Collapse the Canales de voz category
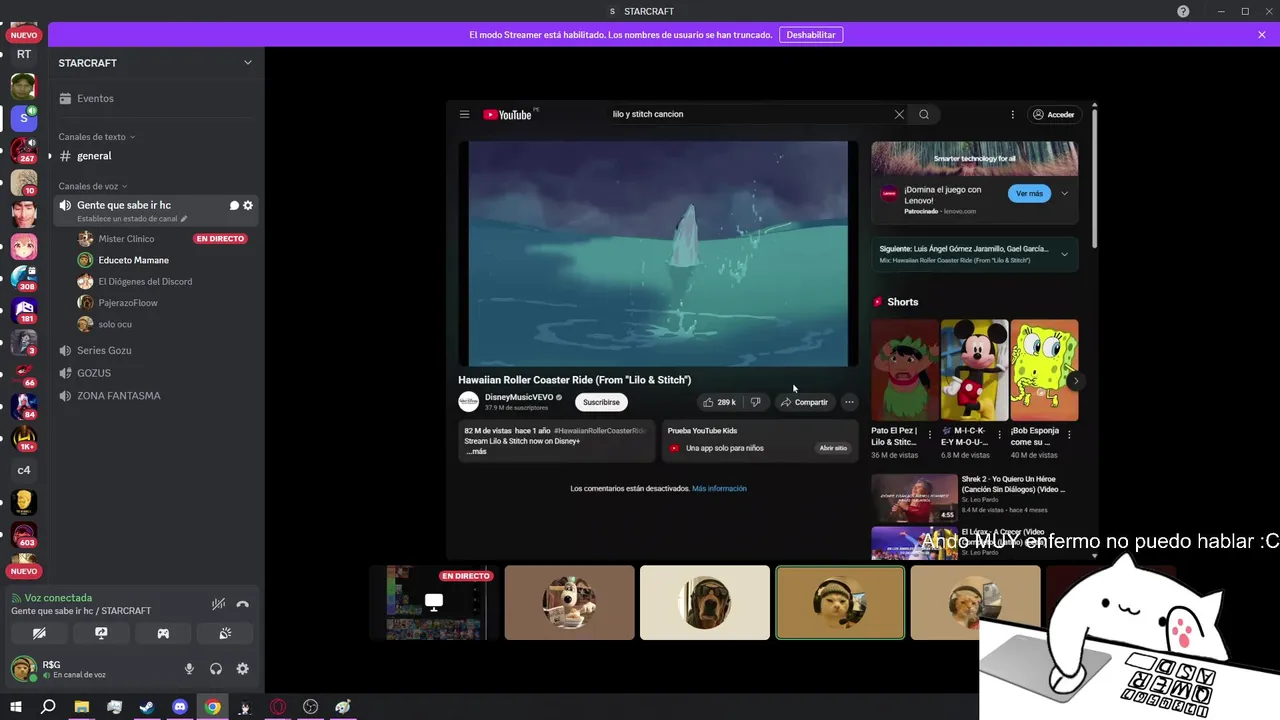1280x720 pixels. coord(93,186)
